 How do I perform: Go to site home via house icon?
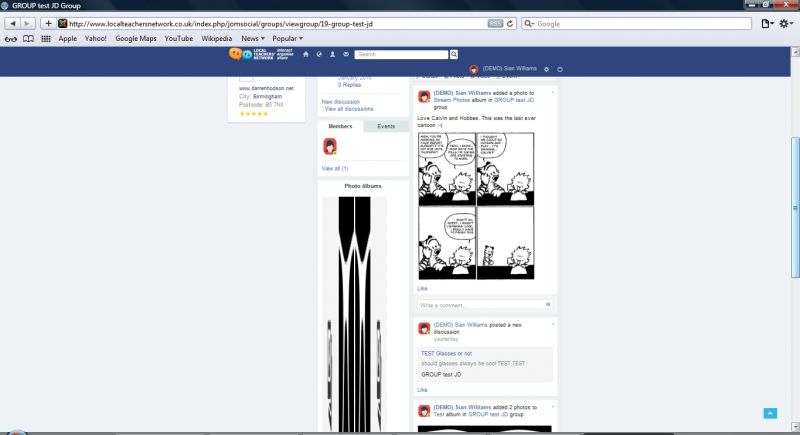(x=306, y=54)
